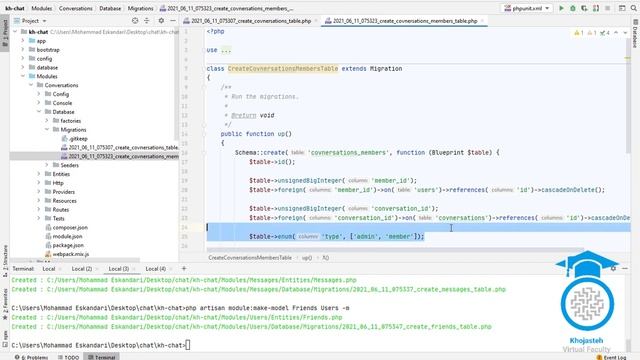Open the Database side panel
The height and width of the screenshot is (360, 640).
[635, 32]
